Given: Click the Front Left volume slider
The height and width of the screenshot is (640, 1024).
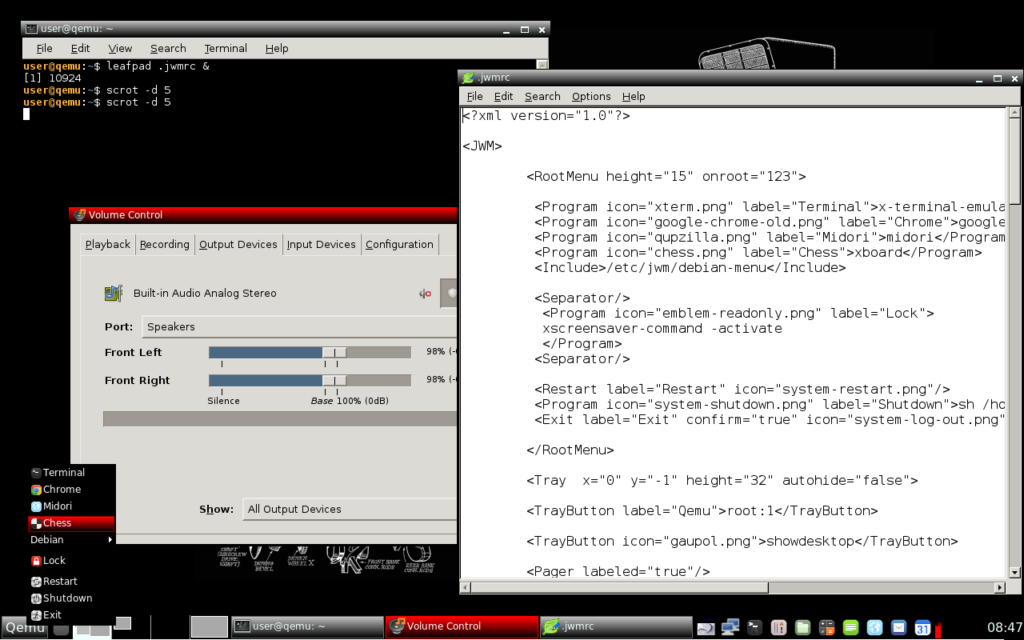Looking at the screenshot, I should (x=309, y=352).
